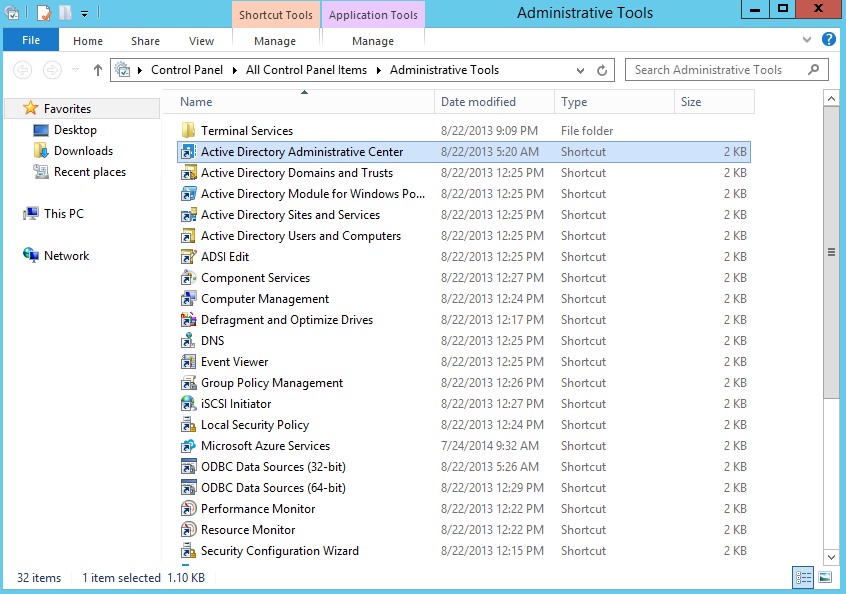The width and height of the screenshot is (846, 594).
Task: Open the Application Tools Manage tab
Action: [x=373, y=41]
